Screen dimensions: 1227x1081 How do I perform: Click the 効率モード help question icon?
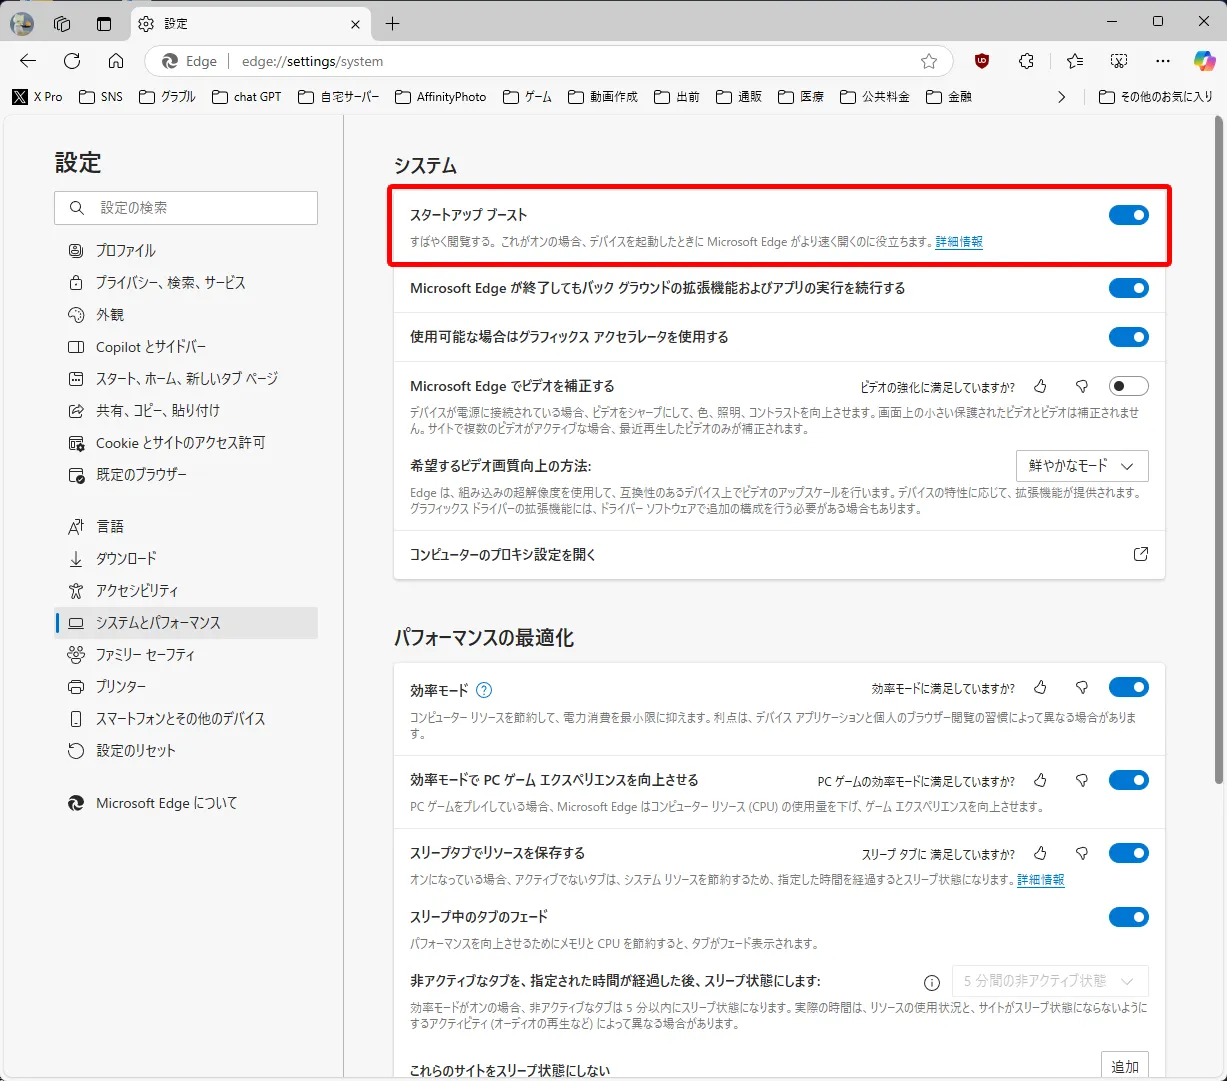[484, 690]
